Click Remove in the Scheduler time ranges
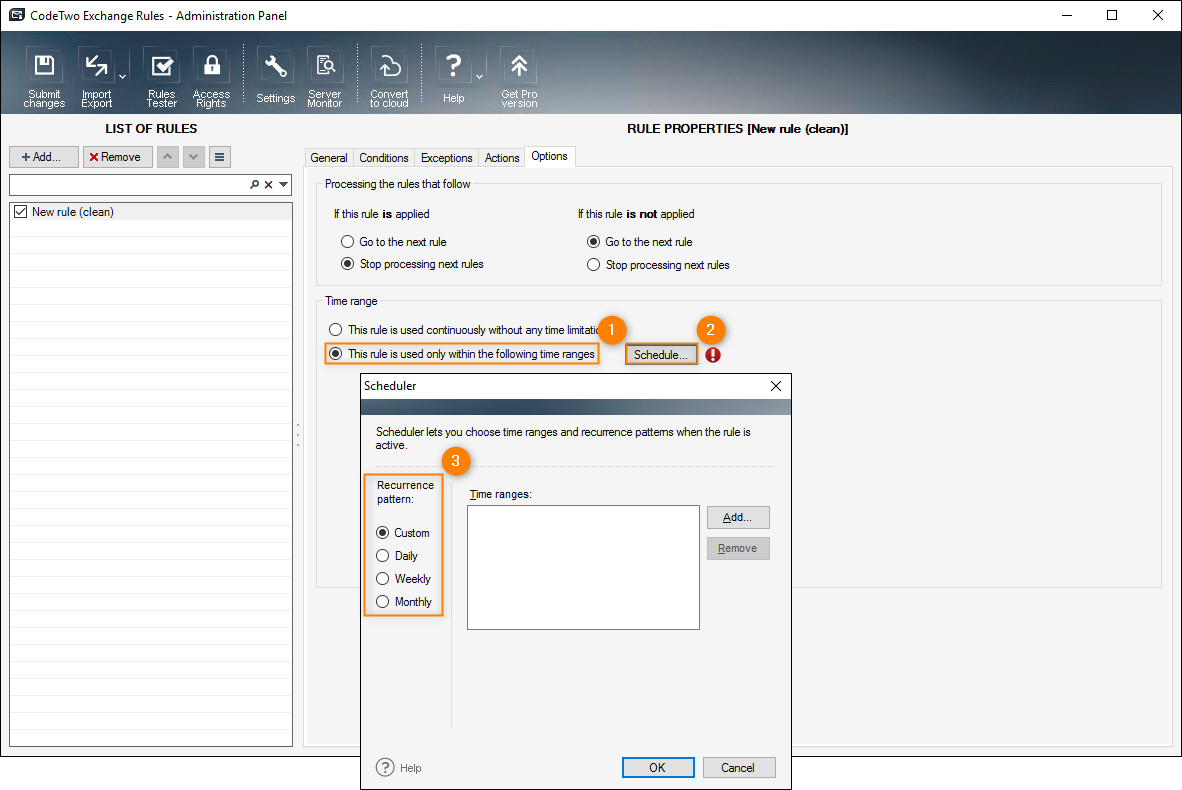Image resolution: width=1182 pixels, height=790 pixels. coord(738,548)
